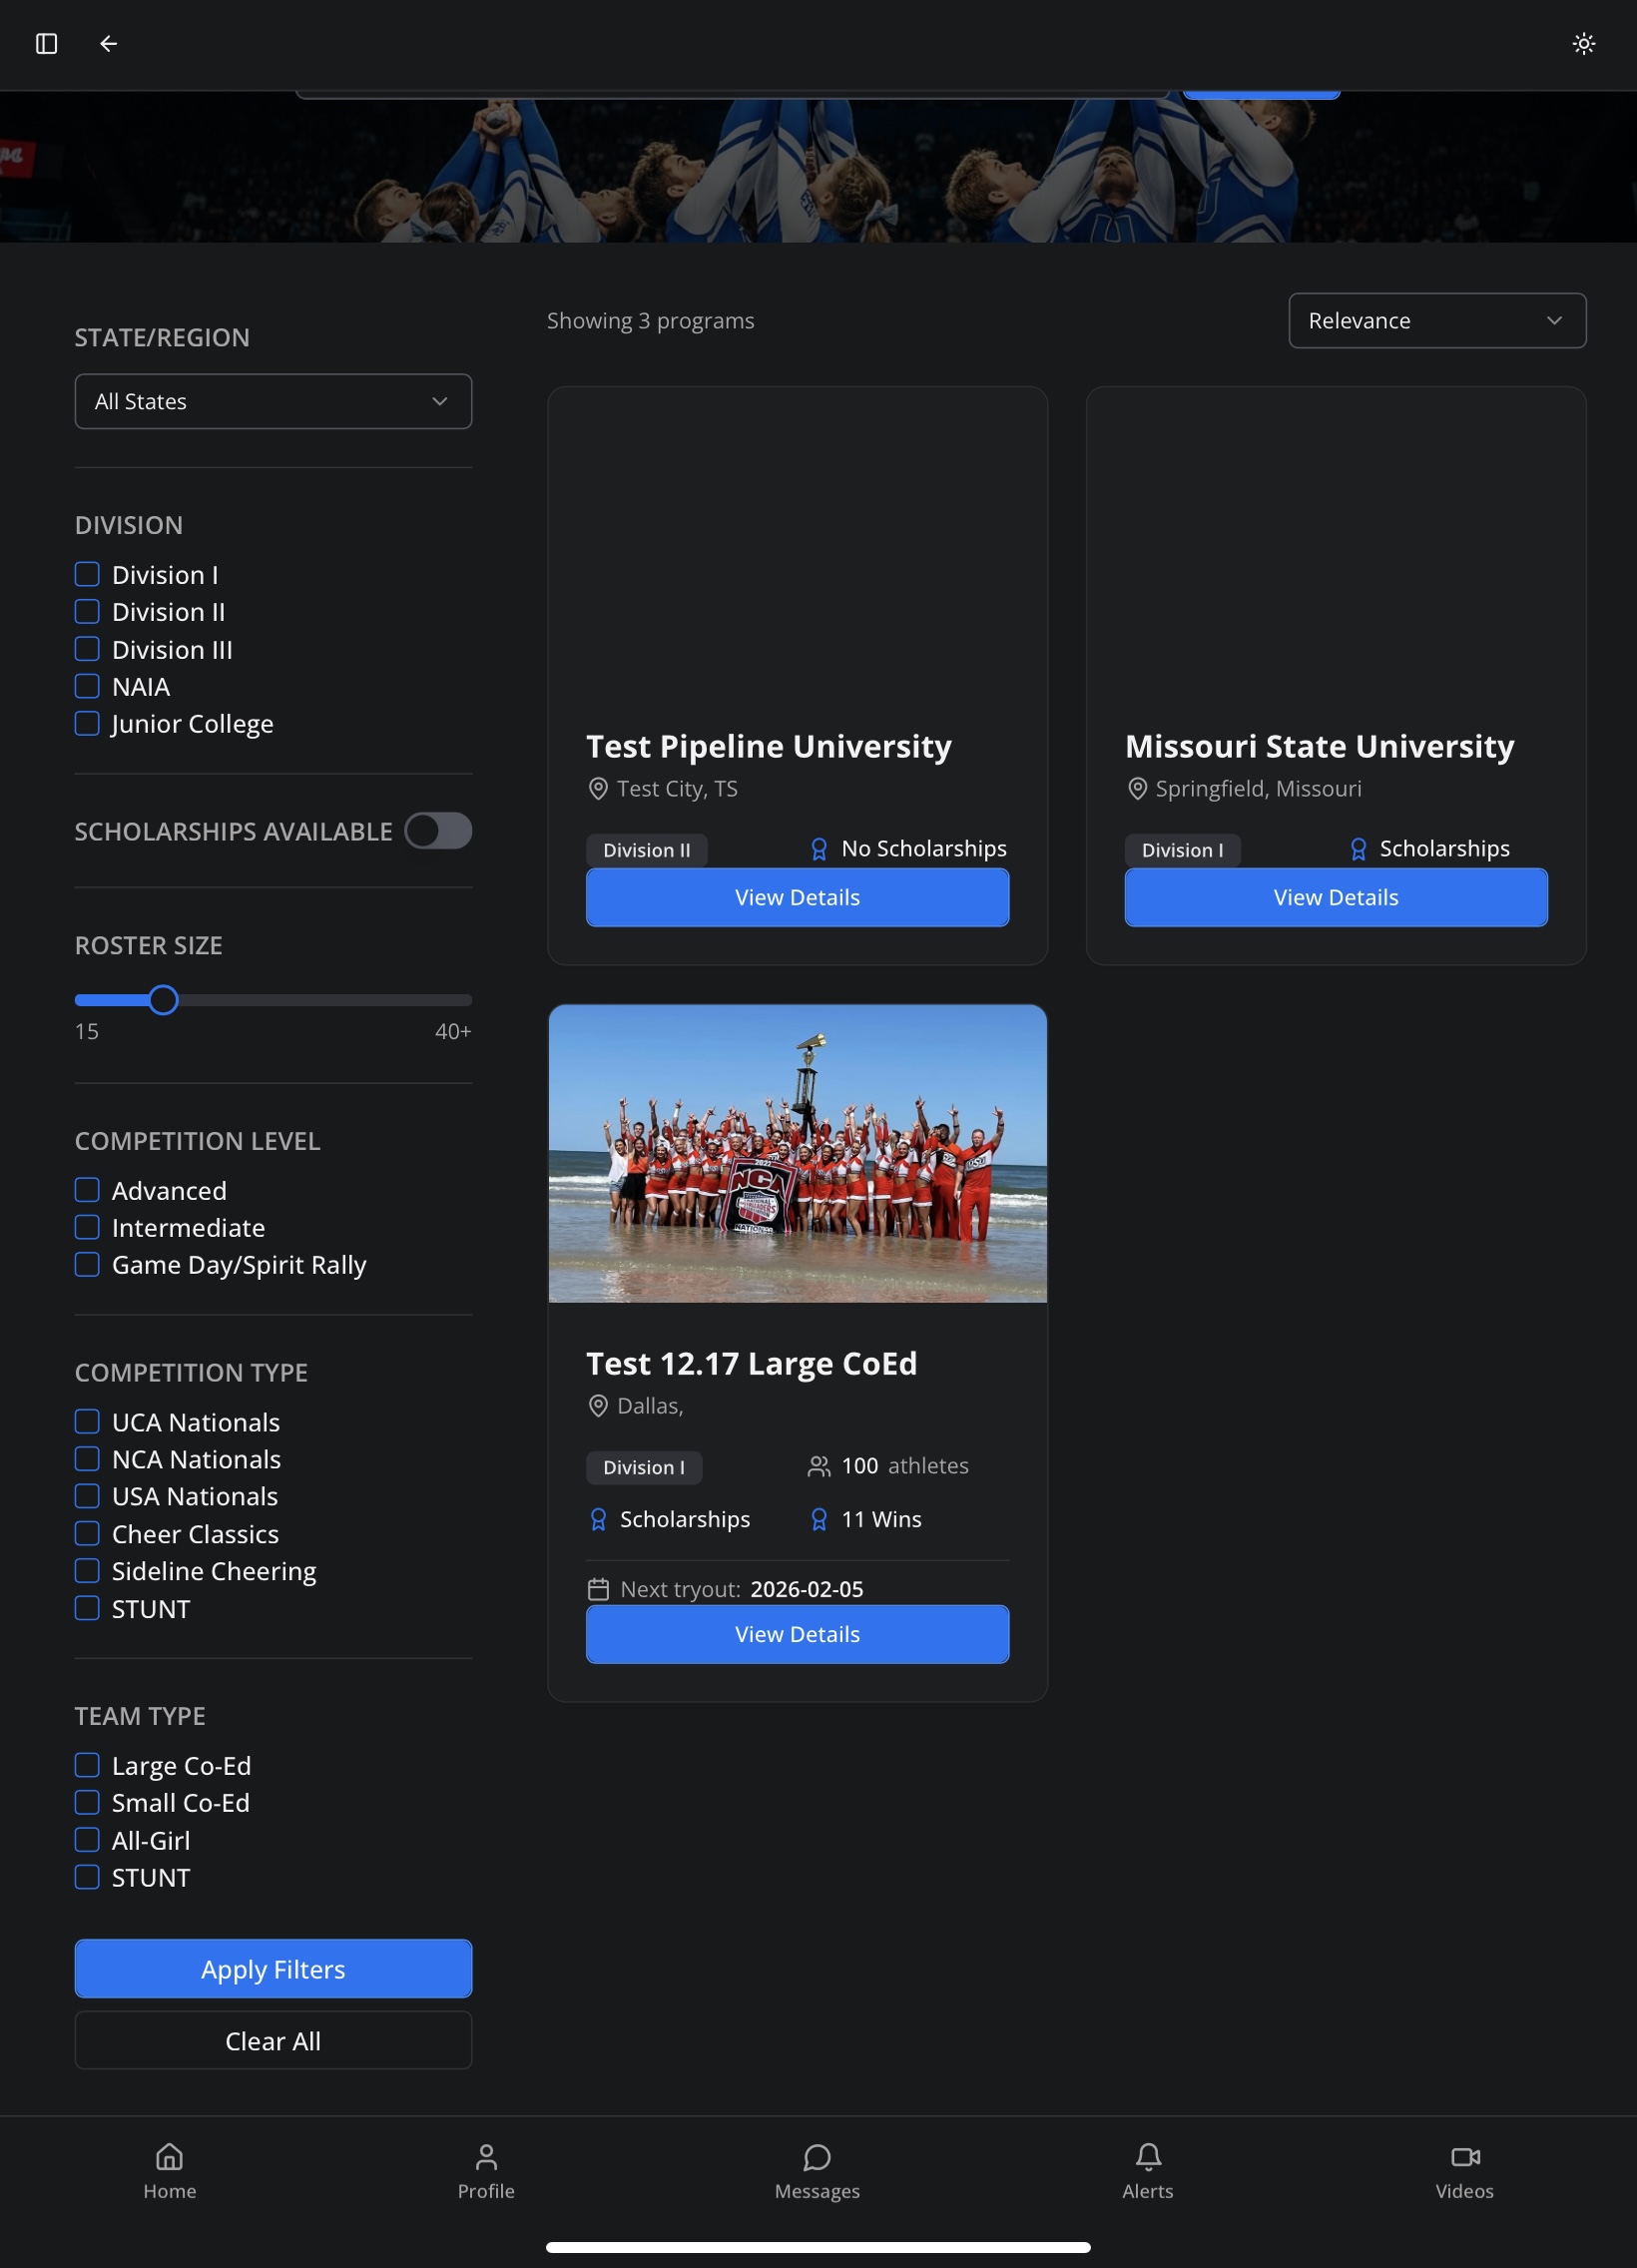Open the All States dropdown
This screenshot has width=1637, height=2268.
(x=273, y=401)
